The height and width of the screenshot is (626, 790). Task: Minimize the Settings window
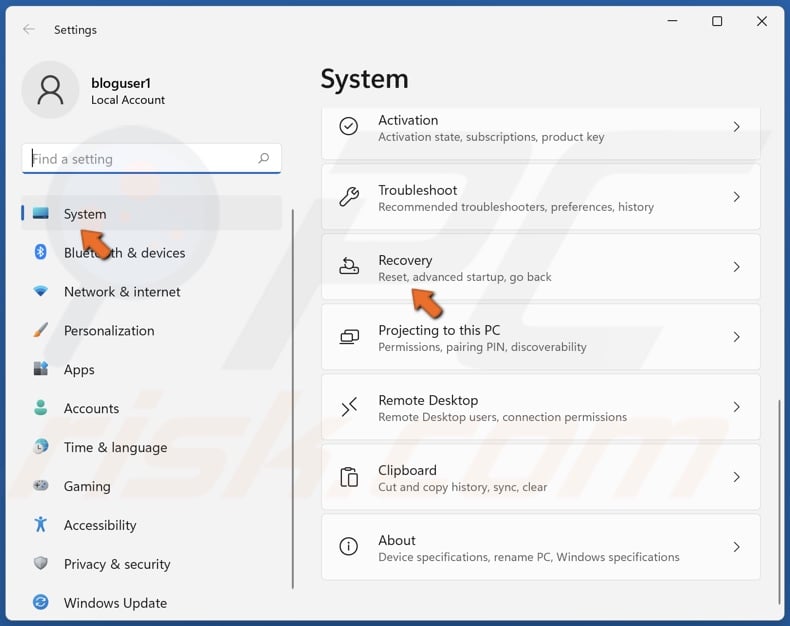click(673, 21)
